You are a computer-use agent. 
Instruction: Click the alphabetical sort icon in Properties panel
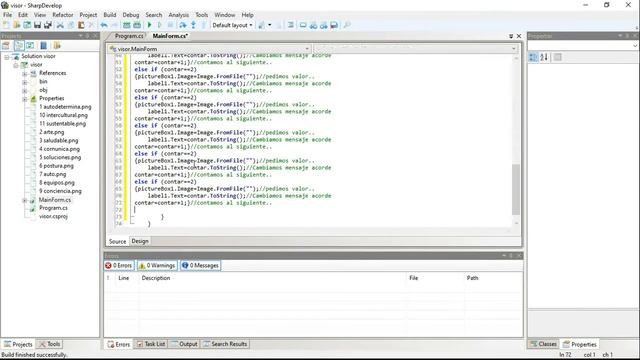544,57
